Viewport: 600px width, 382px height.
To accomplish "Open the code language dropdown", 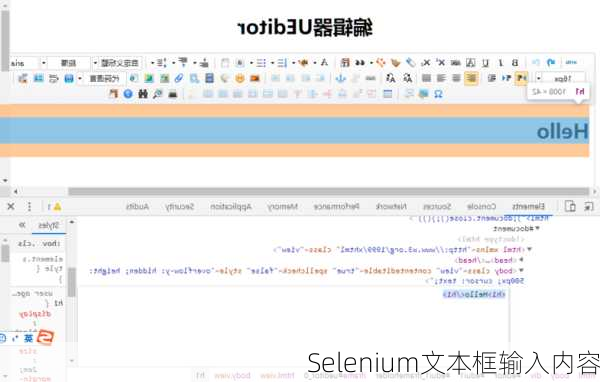I will pos(101,78).
